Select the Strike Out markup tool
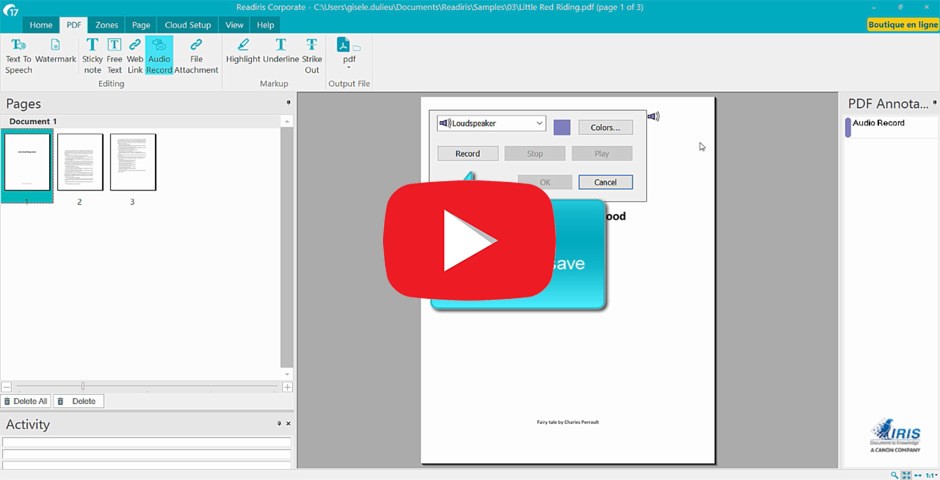This screenshot has height=480, width=940. (312, 55)
